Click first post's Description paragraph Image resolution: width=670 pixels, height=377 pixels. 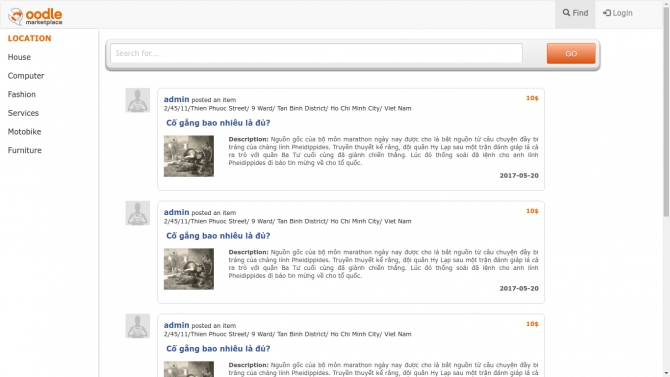click(x=383, y=151)
